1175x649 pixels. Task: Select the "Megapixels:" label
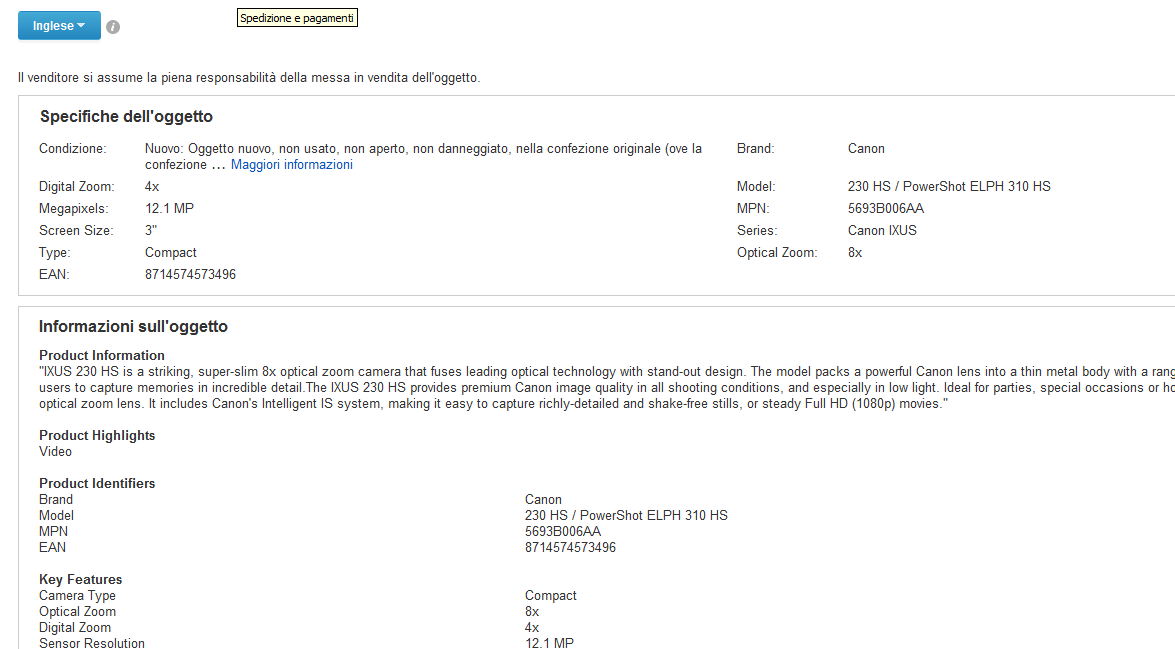(73, 208)
